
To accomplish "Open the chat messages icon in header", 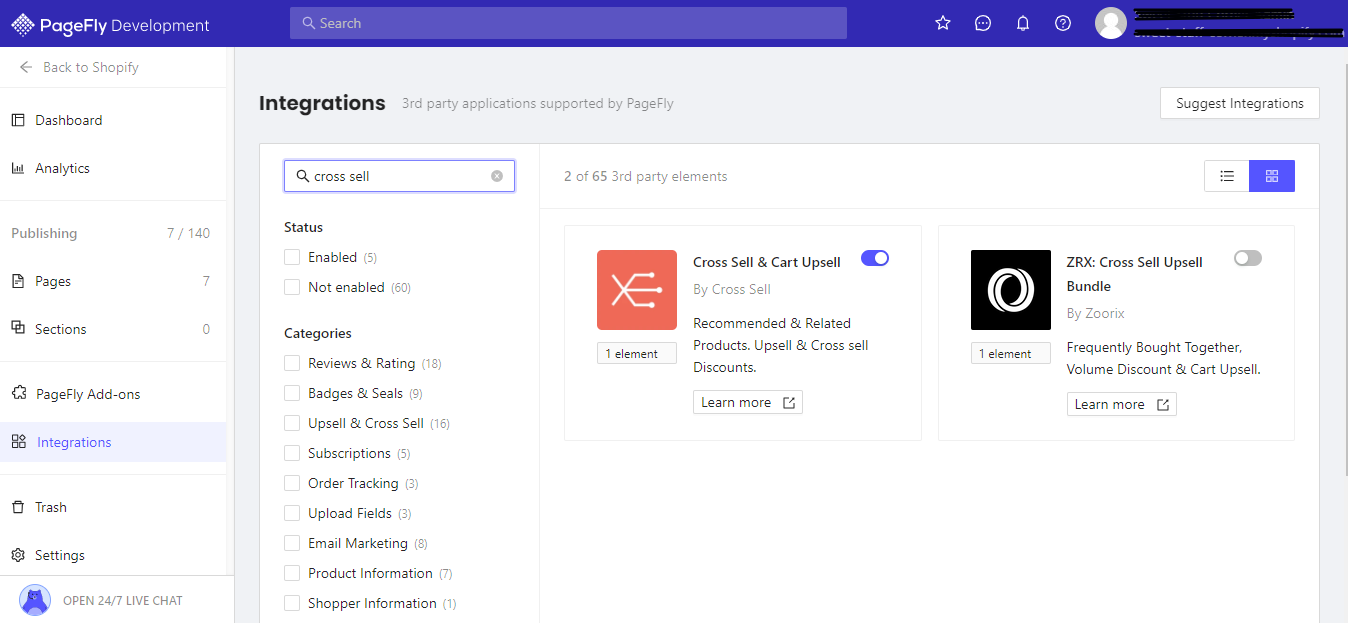I will point(983,23).
